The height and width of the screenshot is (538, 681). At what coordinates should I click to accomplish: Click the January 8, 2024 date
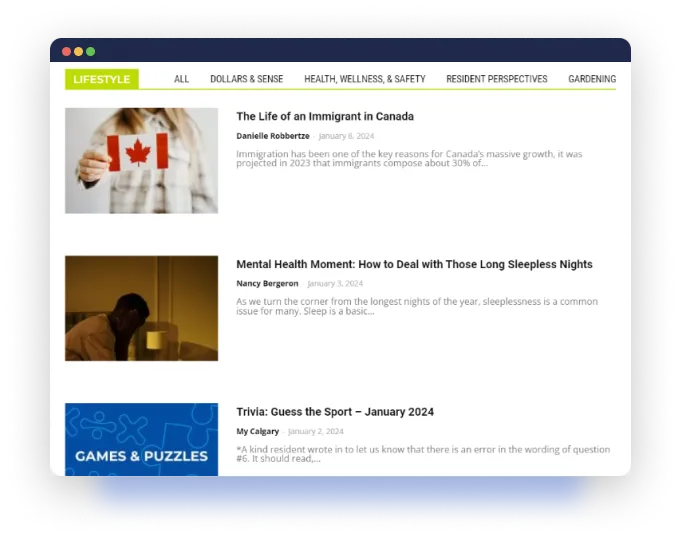[346, 136]
